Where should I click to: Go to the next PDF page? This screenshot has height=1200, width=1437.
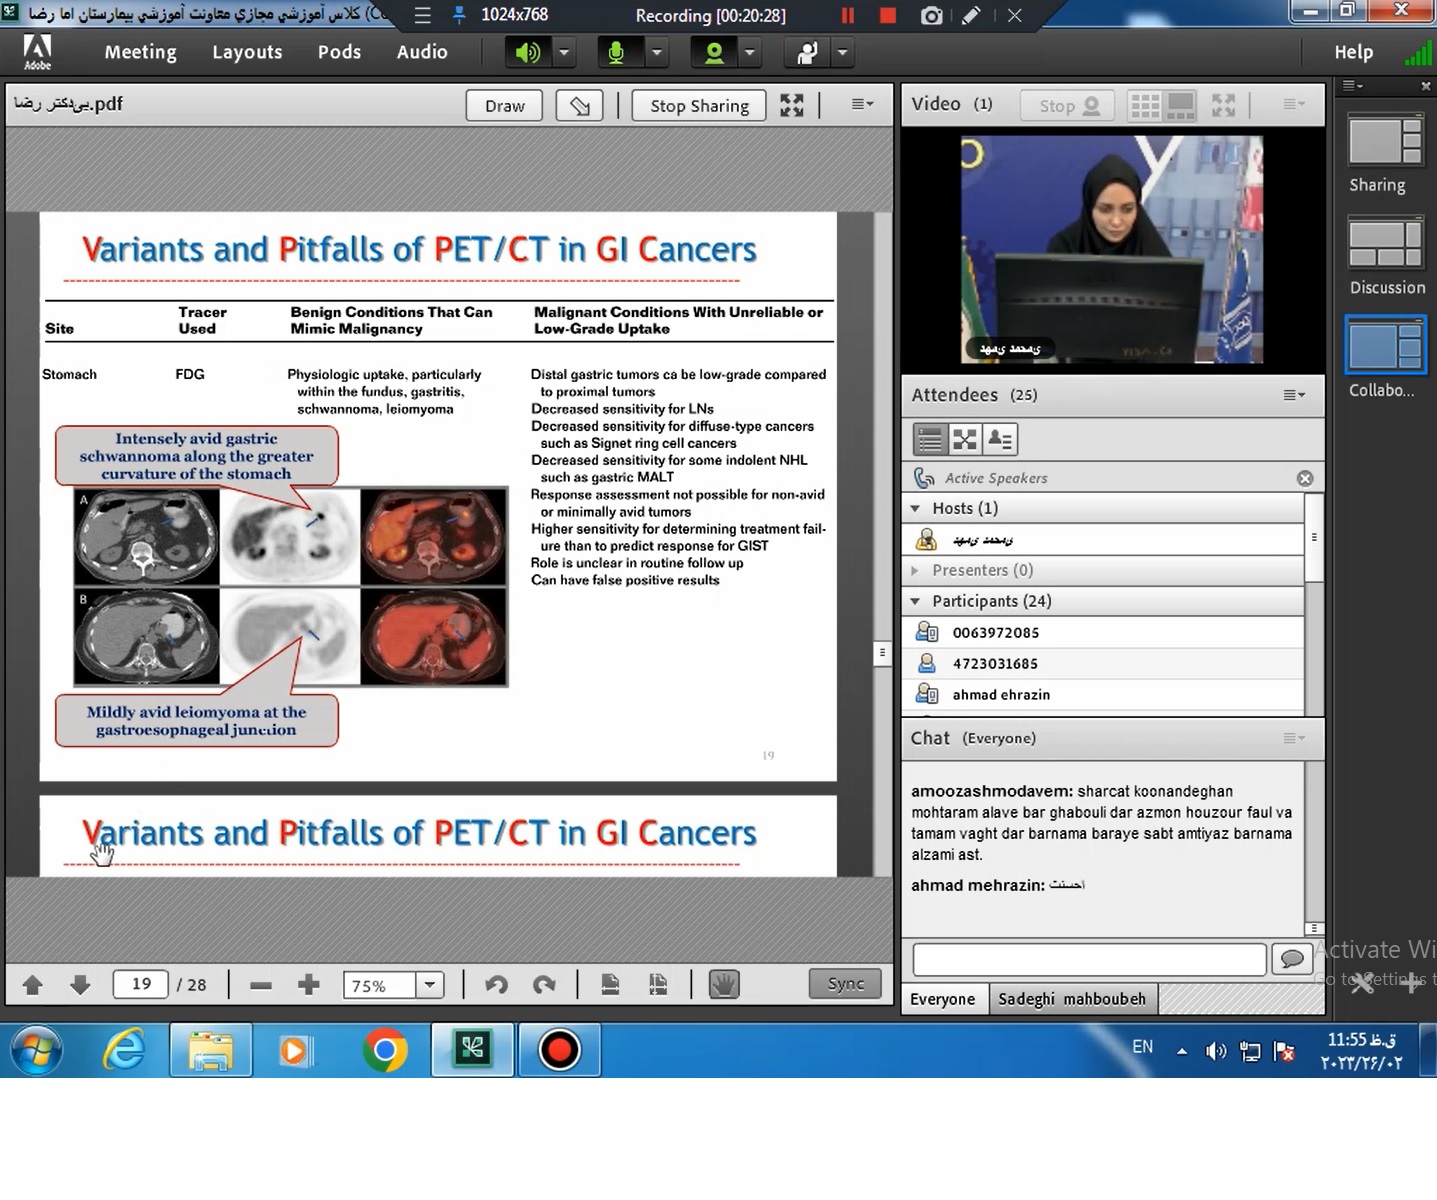click(x=81, y=985)
